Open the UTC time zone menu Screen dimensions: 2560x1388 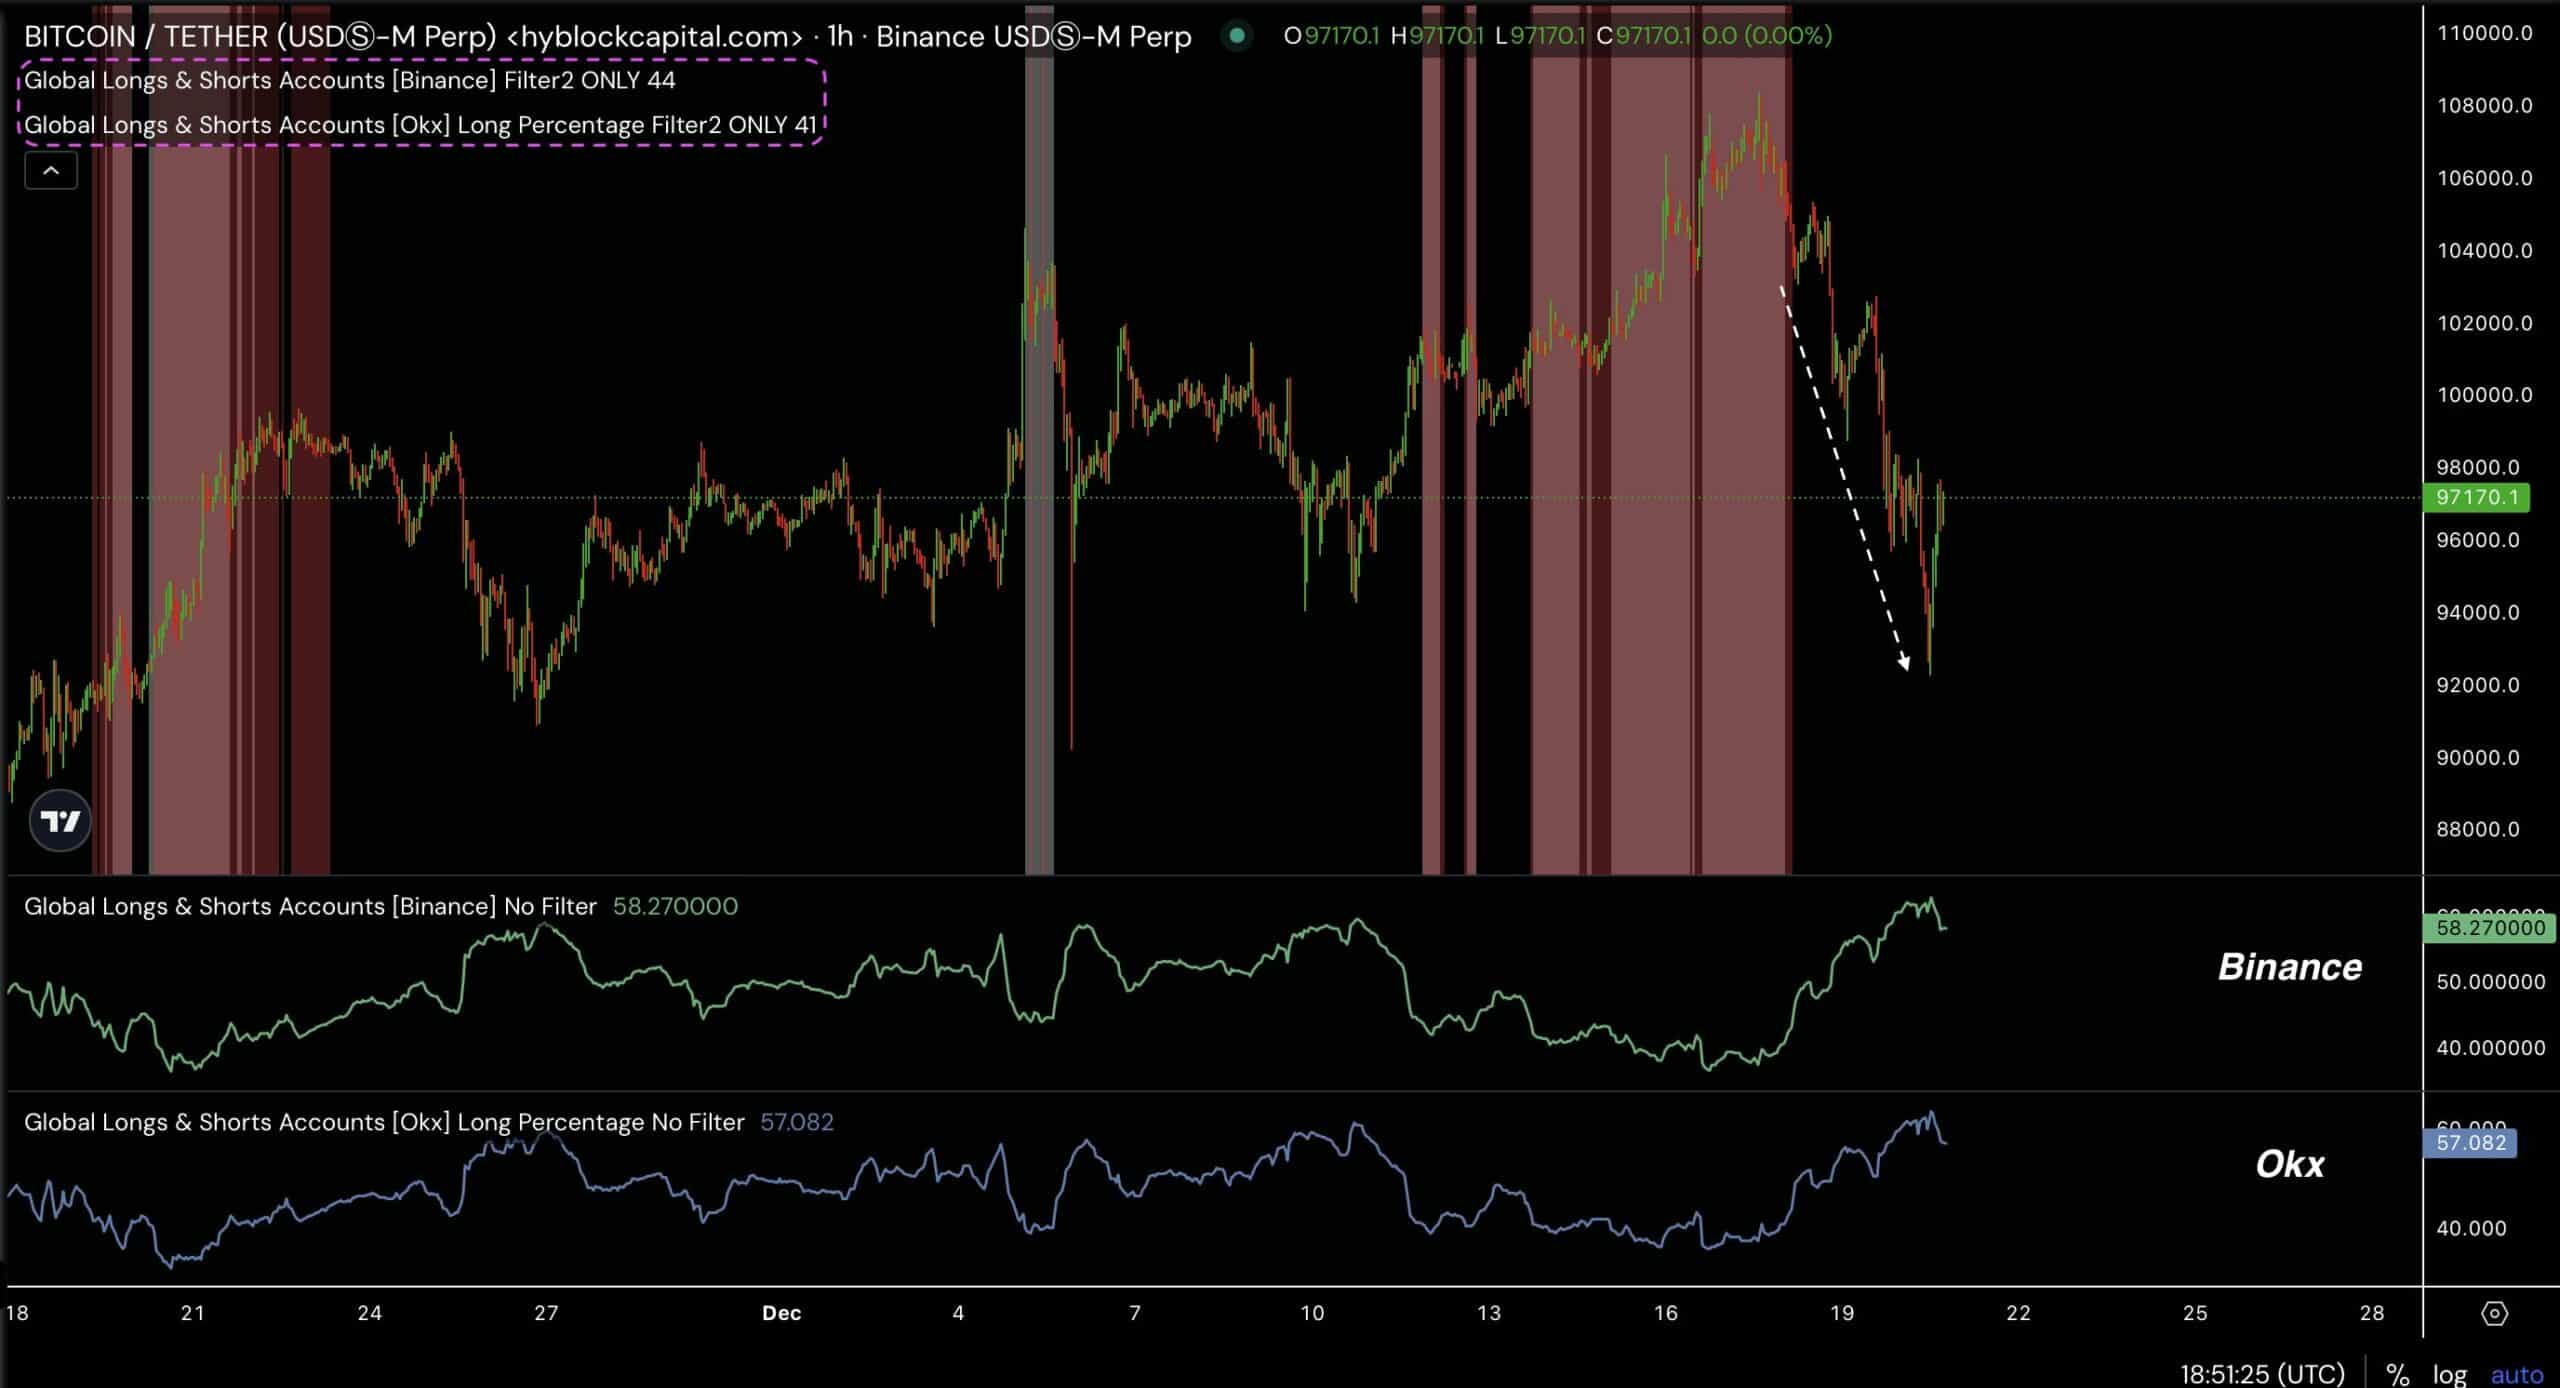[x=2262, y=1374]
